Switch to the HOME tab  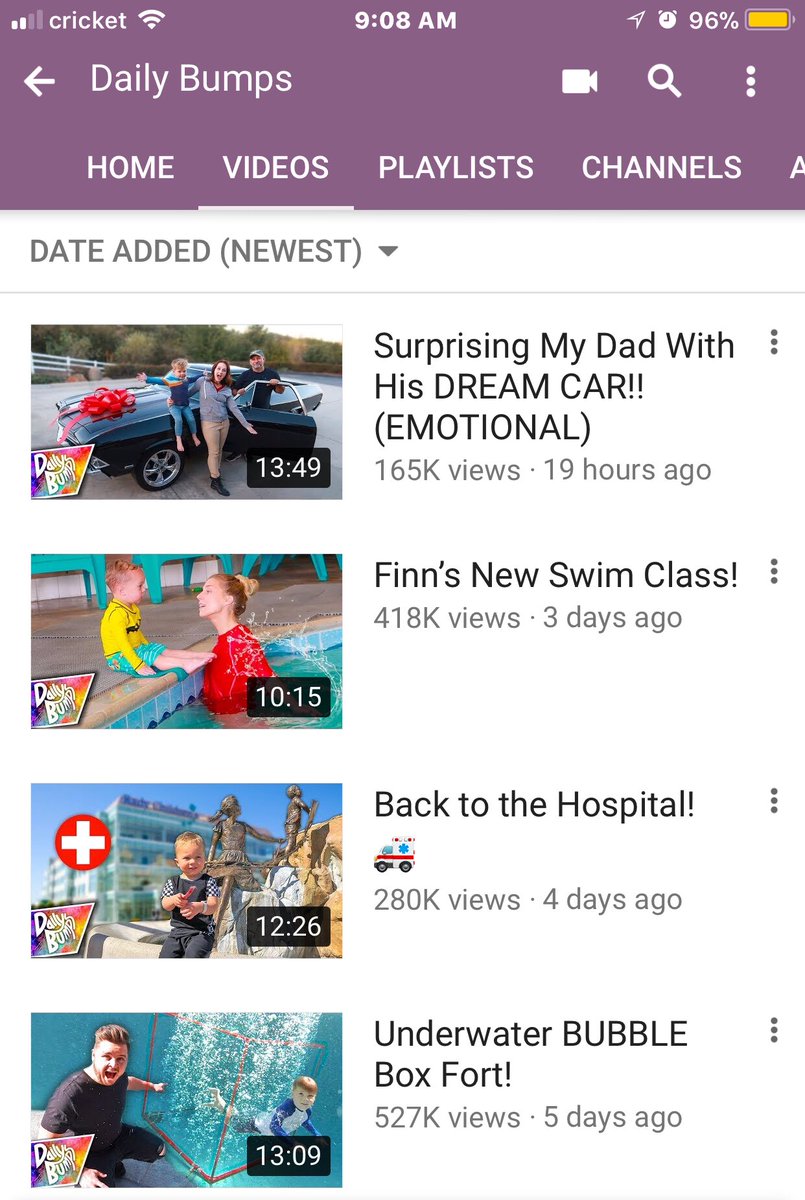pyautogui.click(x=130, y=167)
